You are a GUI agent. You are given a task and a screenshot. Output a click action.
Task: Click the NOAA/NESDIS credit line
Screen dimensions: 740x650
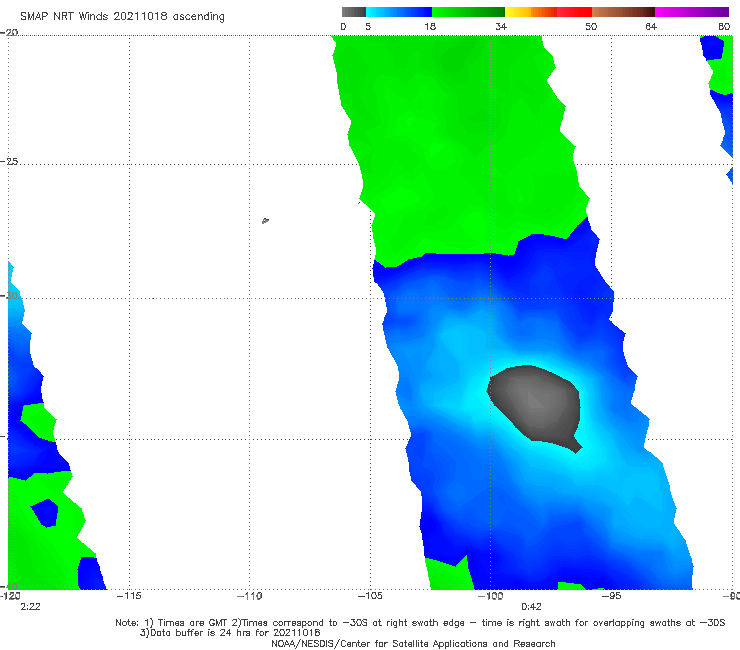tap(413, 643)
